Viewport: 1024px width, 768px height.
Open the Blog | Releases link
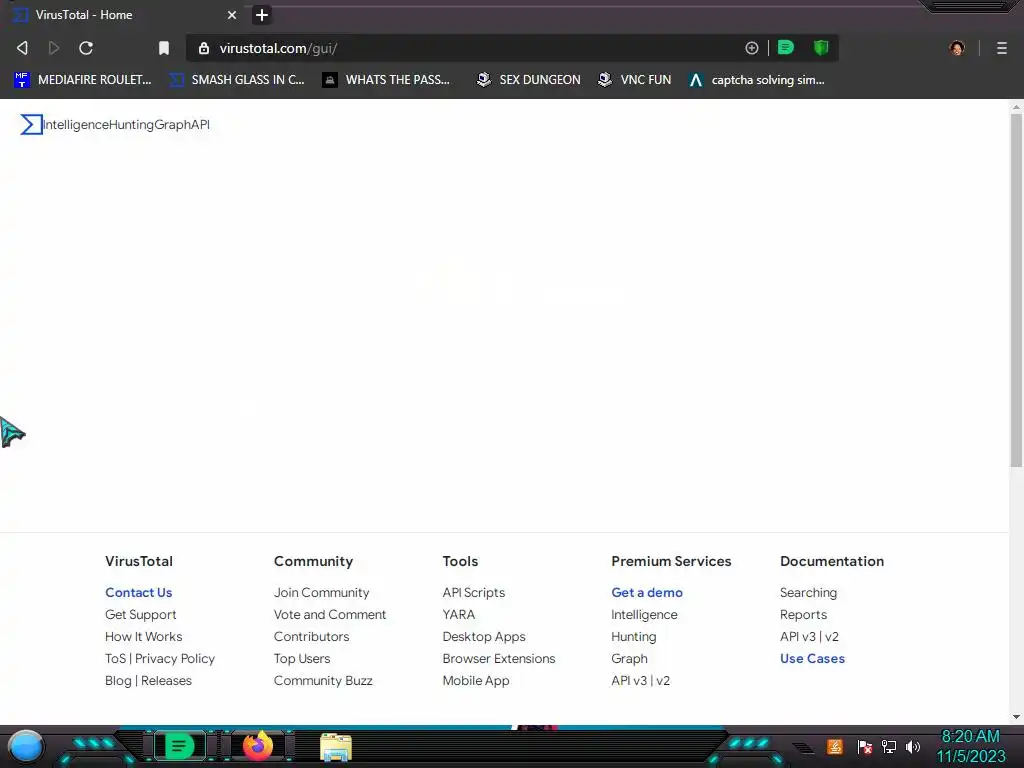pyautogui.click(x=148, y=680)
